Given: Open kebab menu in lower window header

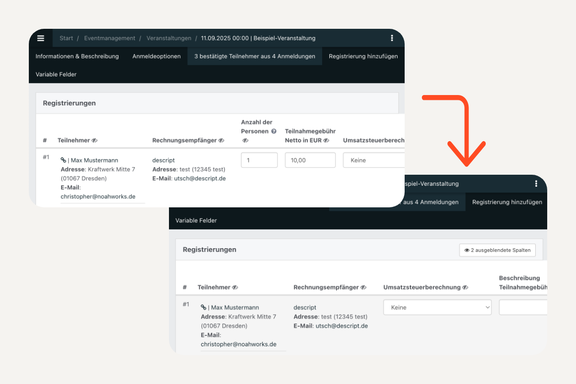Looking at the screenshot, I should 536,184.
